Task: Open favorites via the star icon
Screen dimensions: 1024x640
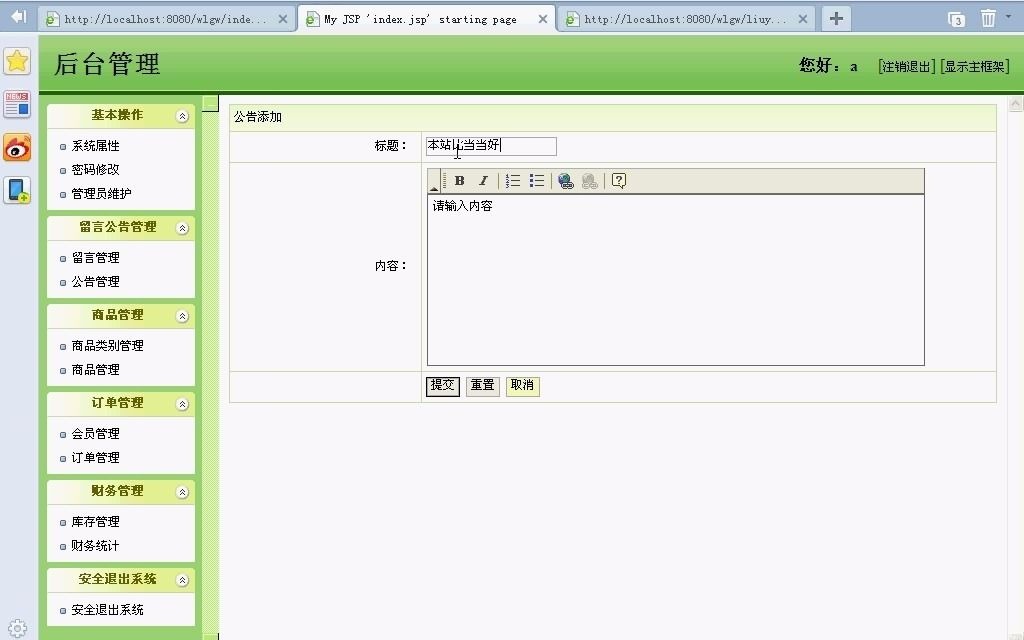Action: (x=16, y=61)
